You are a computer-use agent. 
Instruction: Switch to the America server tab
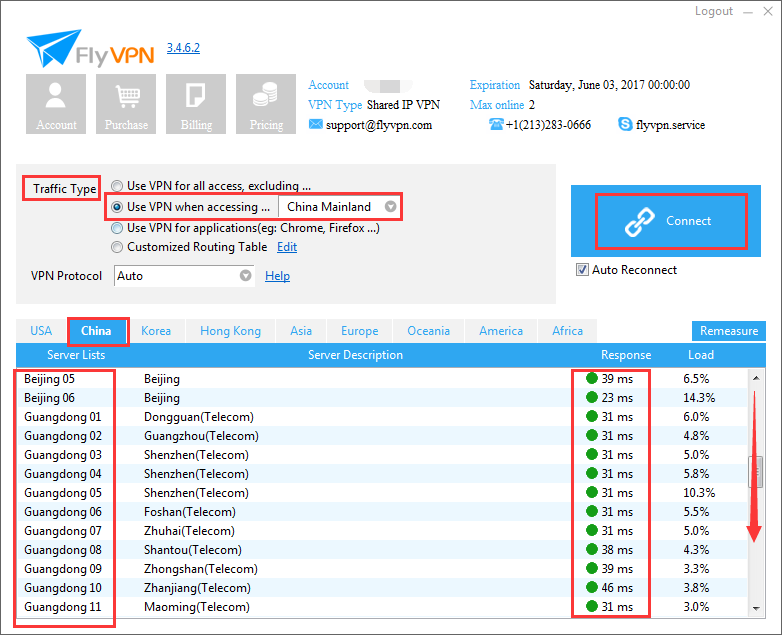pyautogui.click(x=501, y=331)
